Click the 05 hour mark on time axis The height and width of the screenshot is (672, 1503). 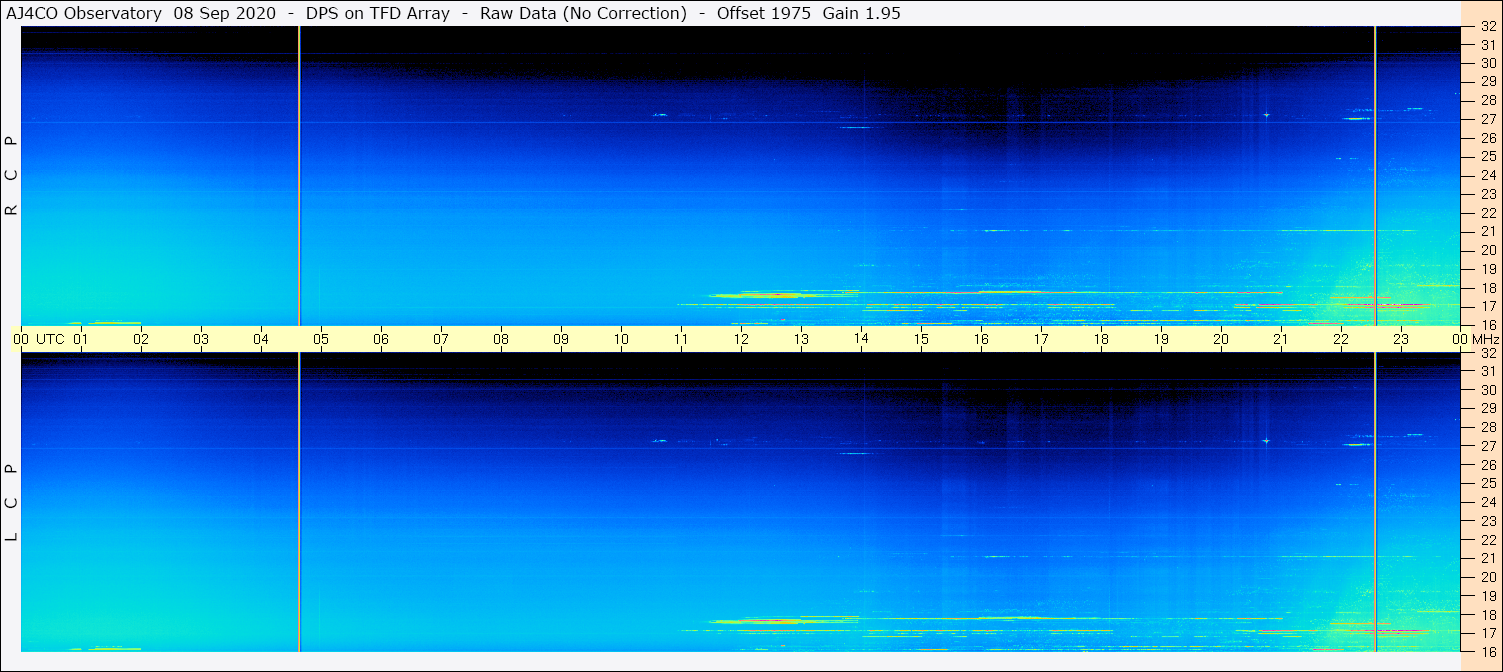[x=321, y=339]
